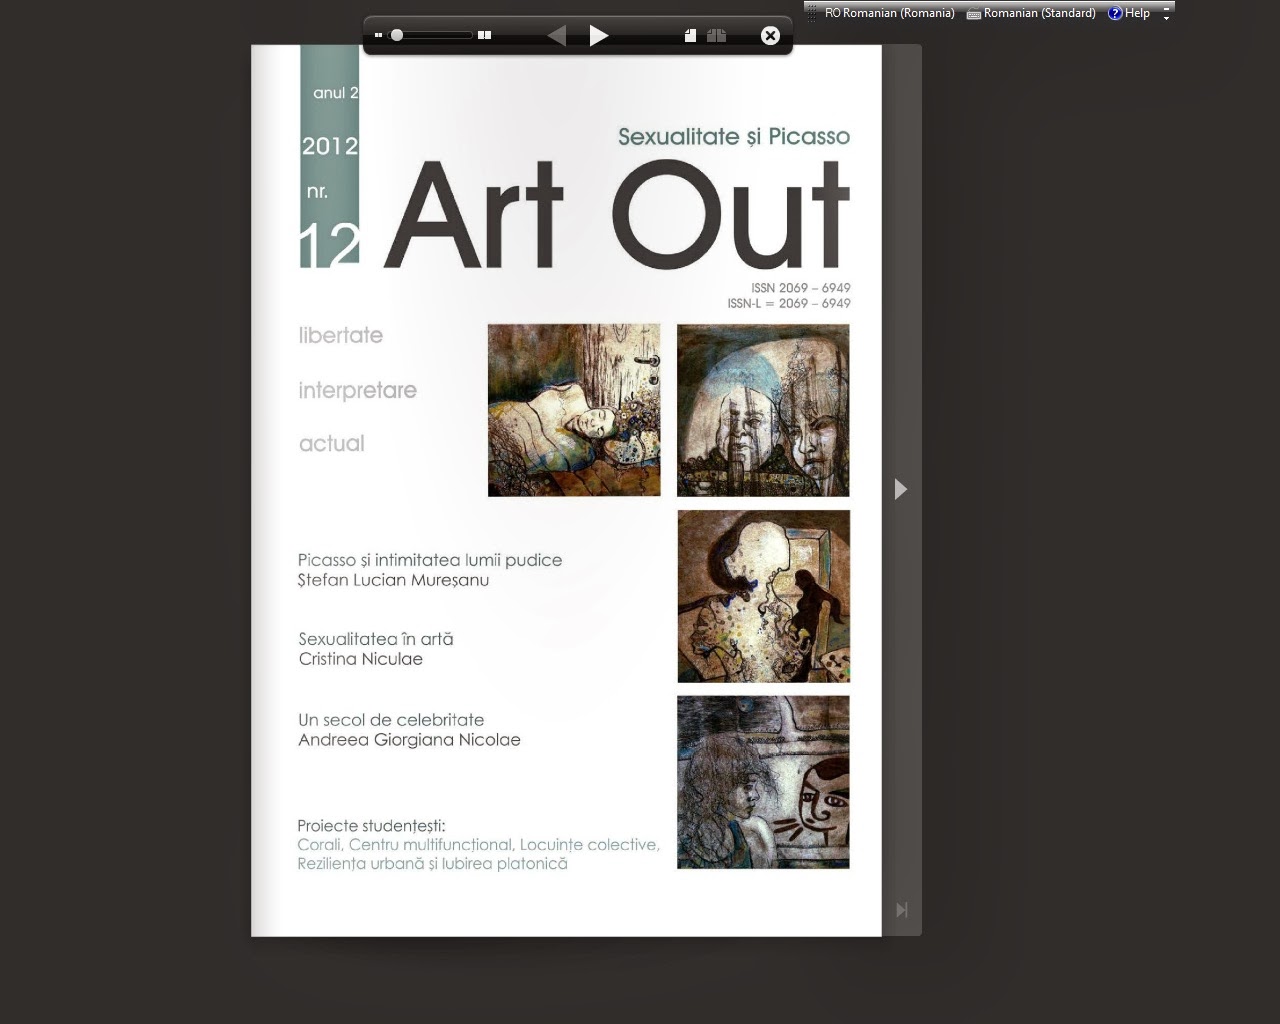Click 'Reziliența urbană și Iubirea platonică' line
Screen dimensions: 1280x1024
pyautogui.click(x=432, y=864)
